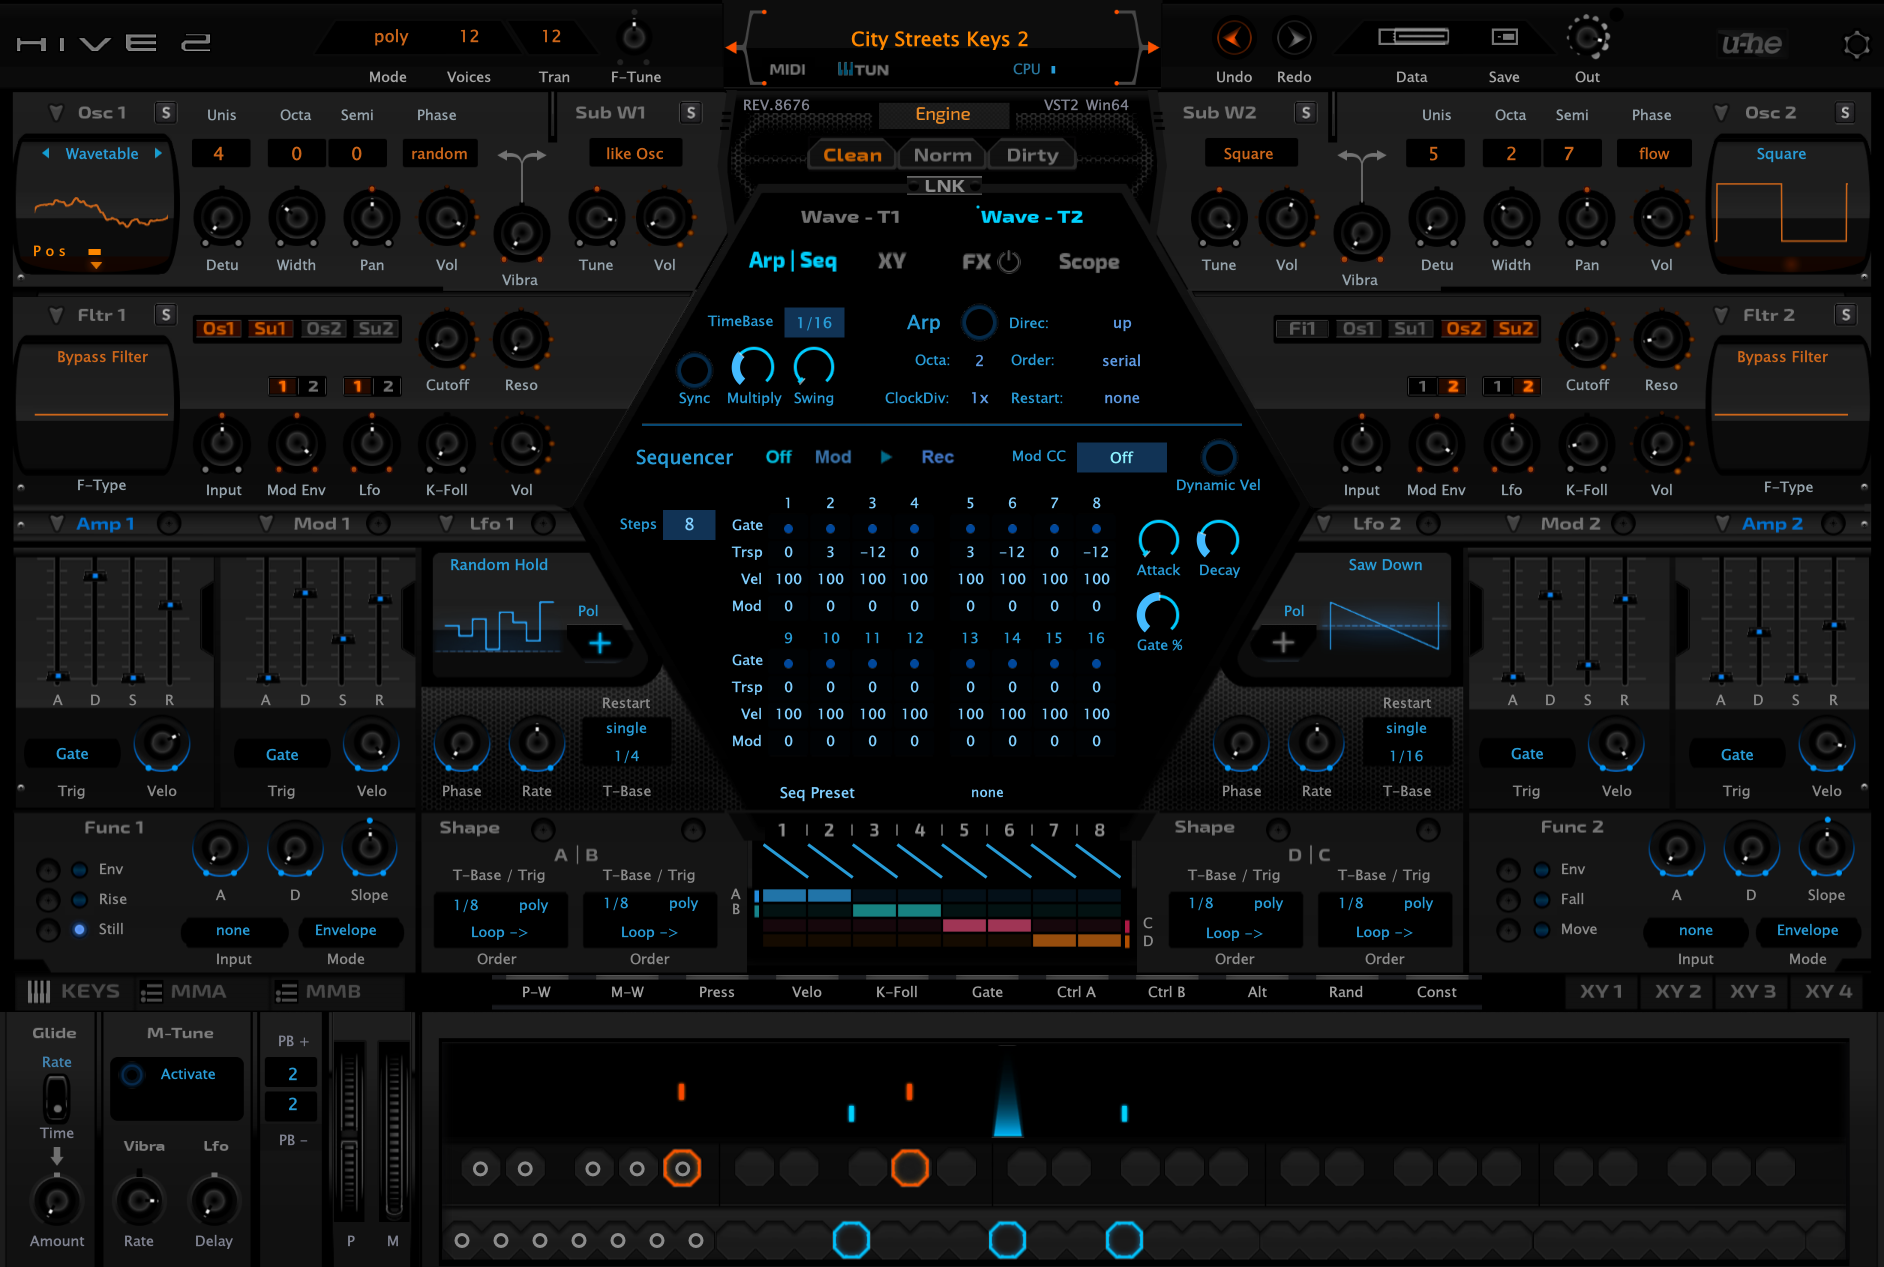Image resolution: width=1884 pixels, height=1267 pixels.
Task: Click the Sequencer Gate % knob
Action: pos(1158,613)
